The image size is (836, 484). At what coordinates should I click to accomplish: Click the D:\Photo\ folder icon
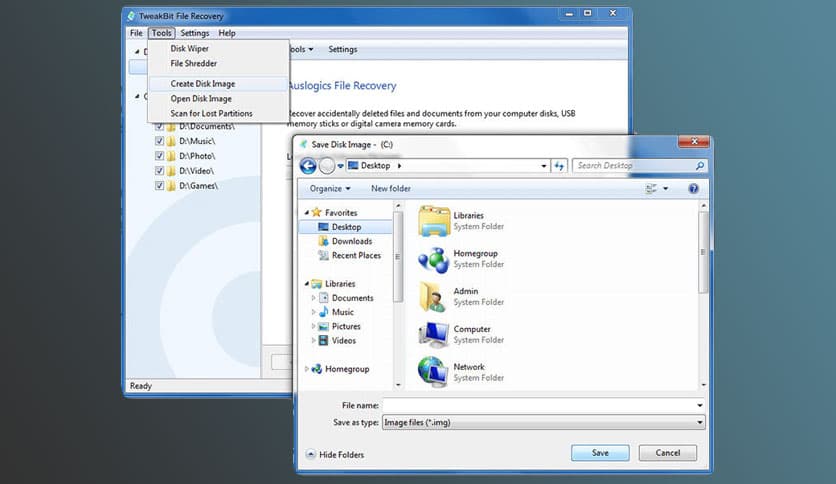pos(171,156)
